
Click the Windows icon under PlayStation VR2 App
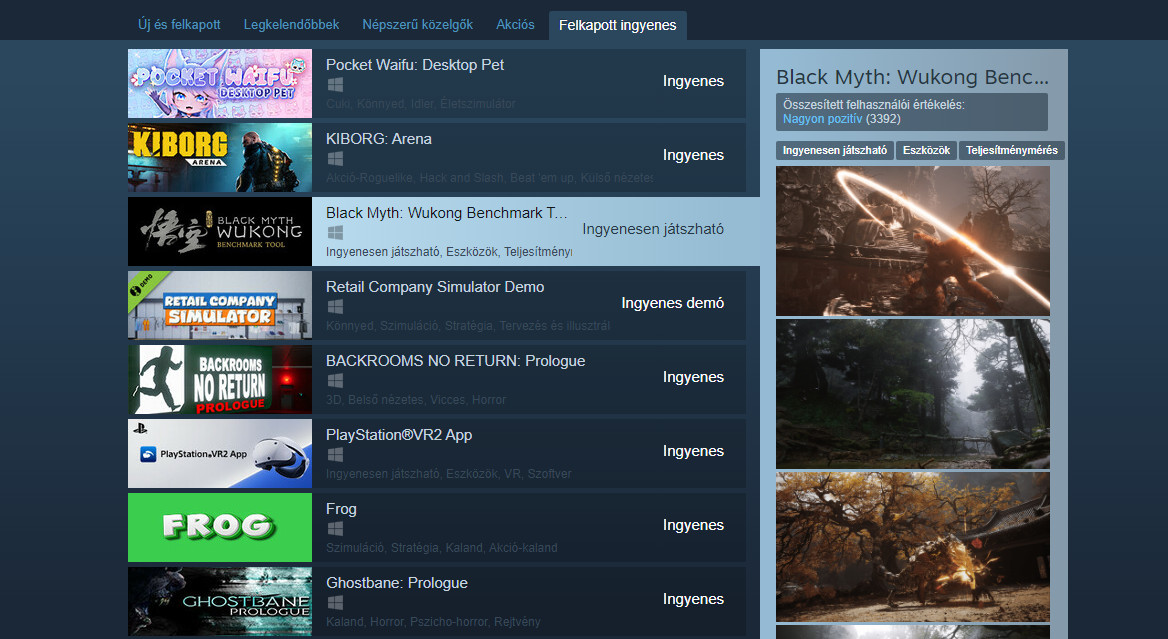(335, 454)
